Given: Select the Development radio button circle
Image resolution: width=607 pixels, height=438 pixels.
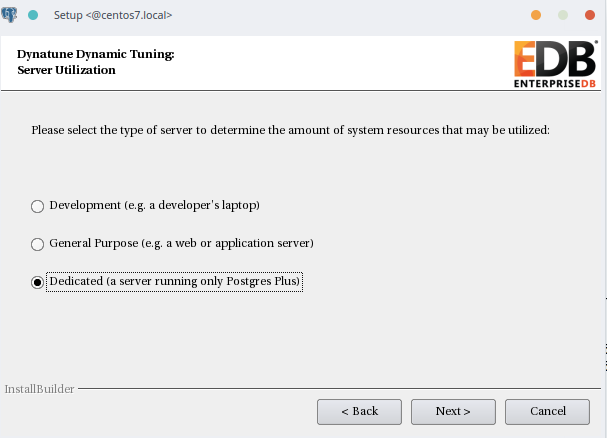Looking at the screenshot, I should [x=38, y=206].
